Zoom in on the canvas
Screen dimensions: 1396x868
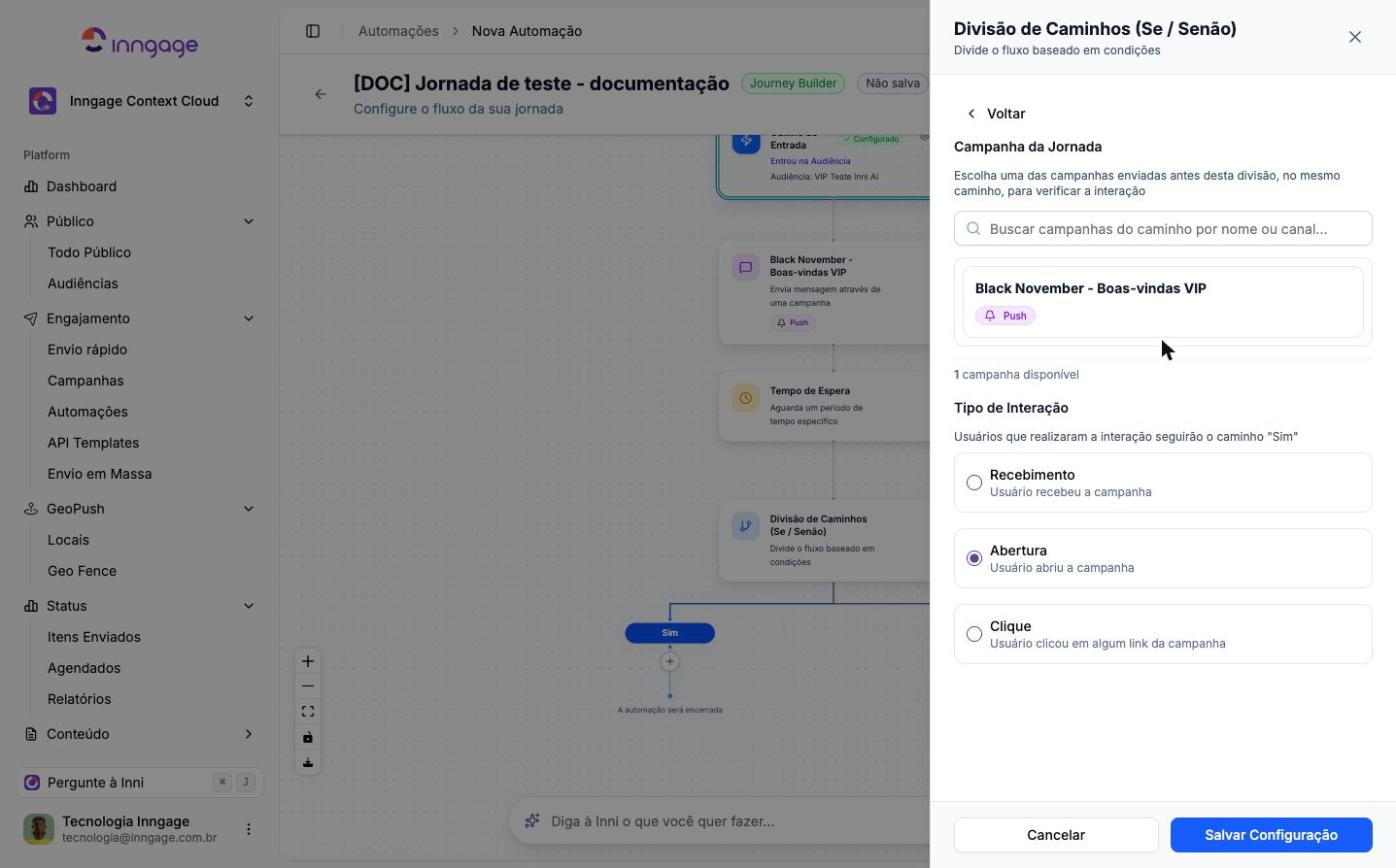tap(308, 661)
